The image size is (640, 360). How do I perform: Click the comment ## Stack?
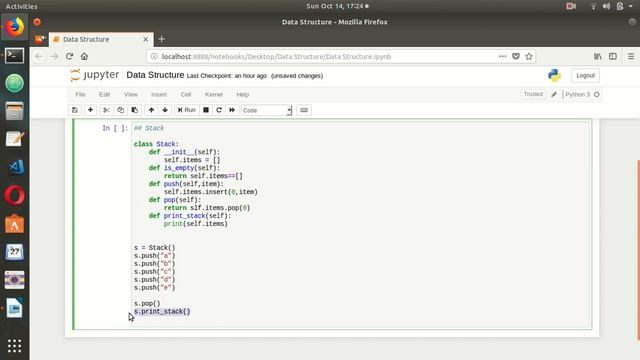click(x=149, y=128)
